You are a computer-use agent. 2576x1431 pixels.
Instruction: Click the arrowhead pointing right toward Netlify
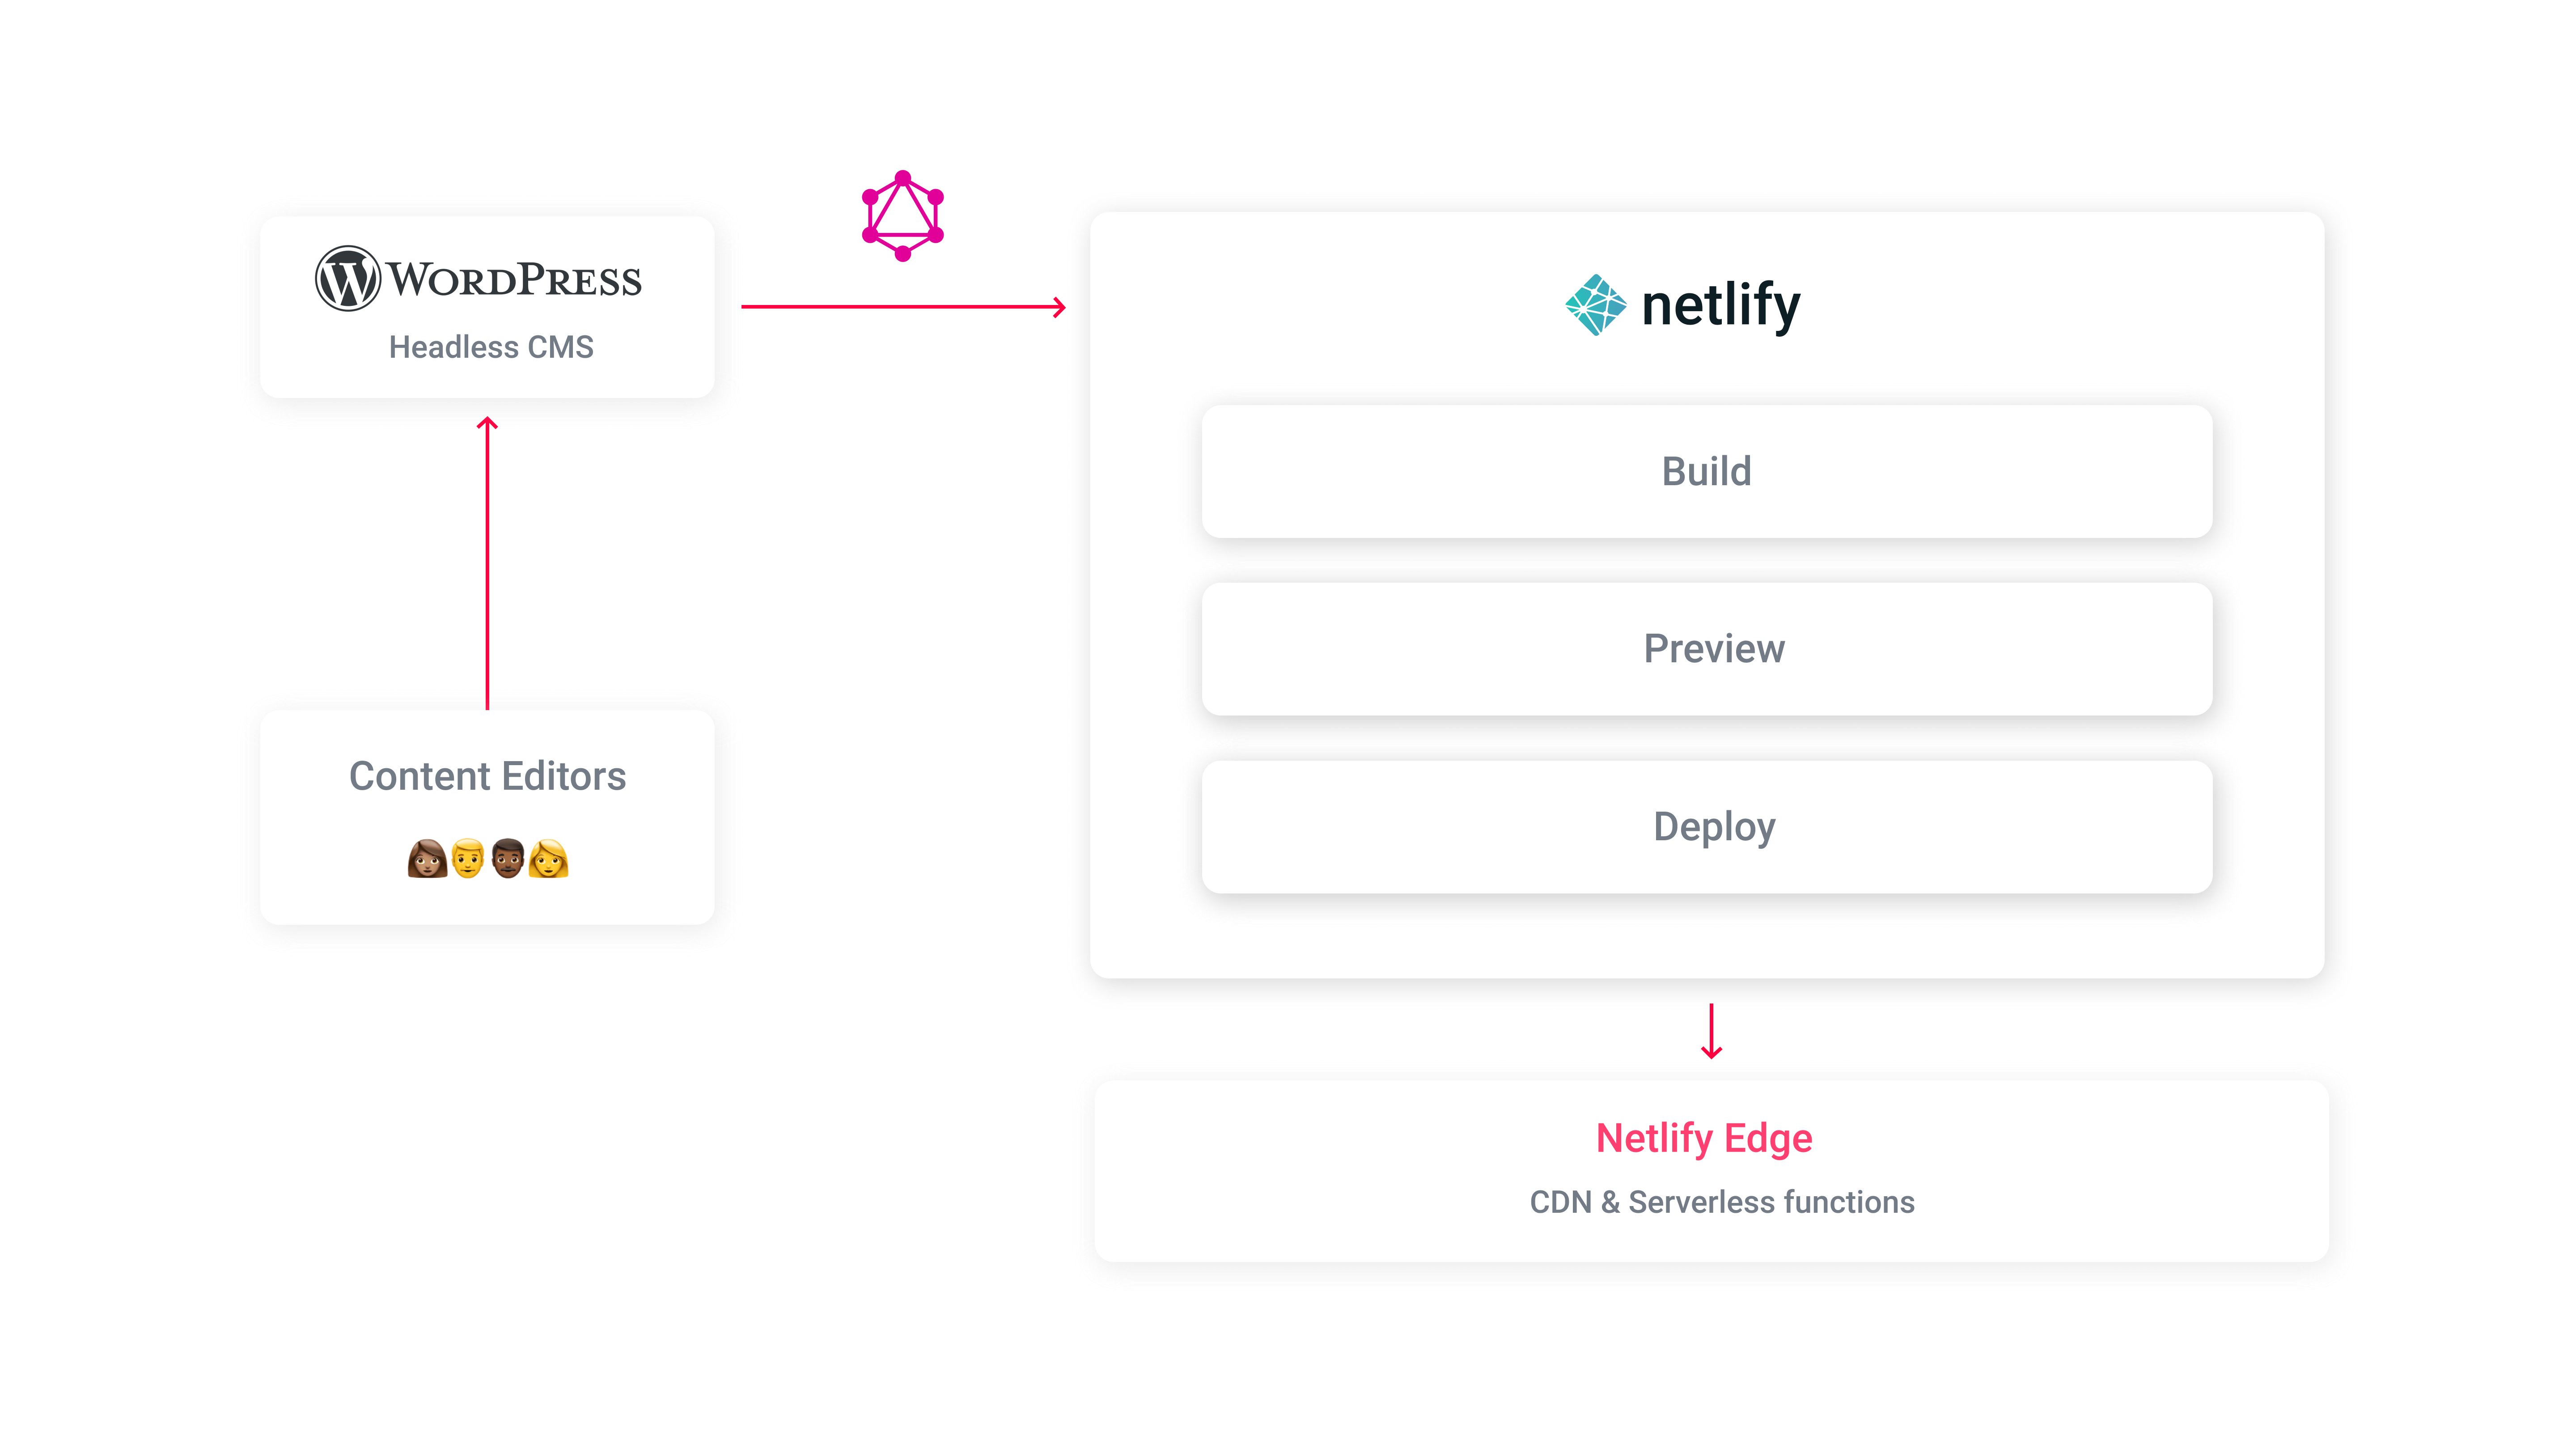pyautogui.click(x=1059, y=307)
